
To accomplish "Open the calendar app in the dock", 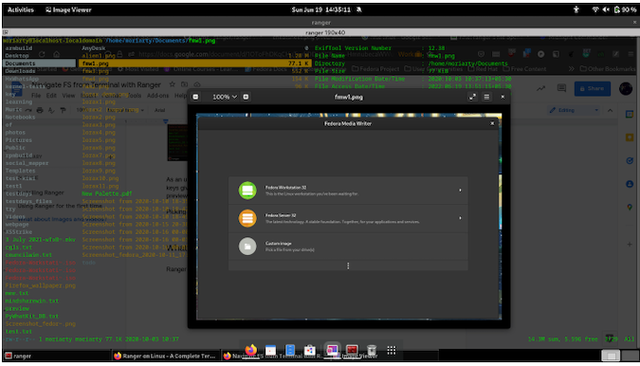I will coord(271,350).
